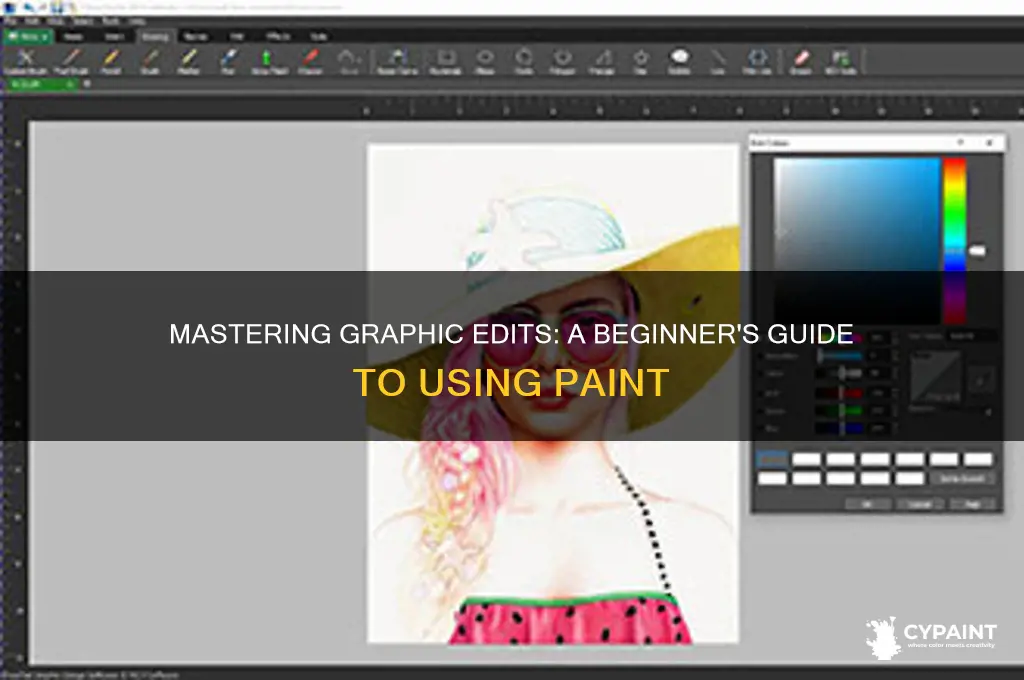Open the green New dropdown button
The height and width of the screenshot is (680, 1024).
click(27, 37)
